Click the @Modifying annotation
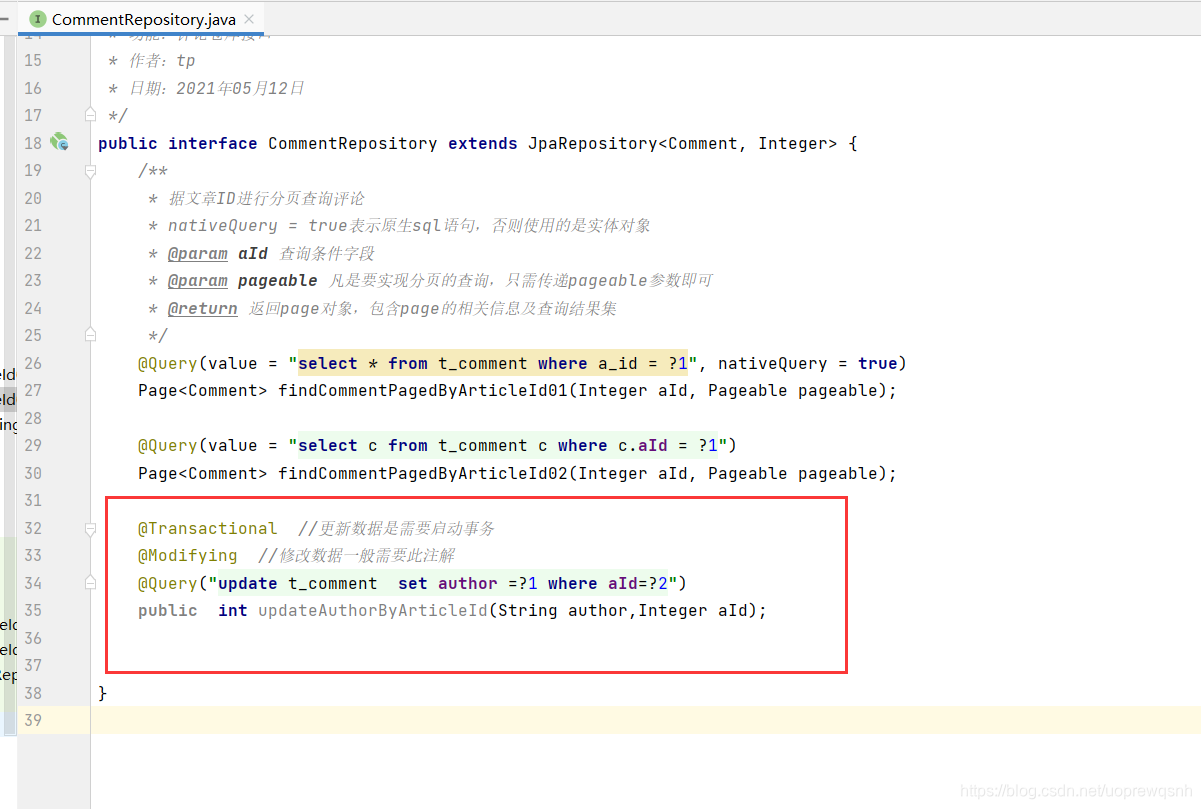Viewport: 1201px width, 809px height. click(x=187, y=555)
